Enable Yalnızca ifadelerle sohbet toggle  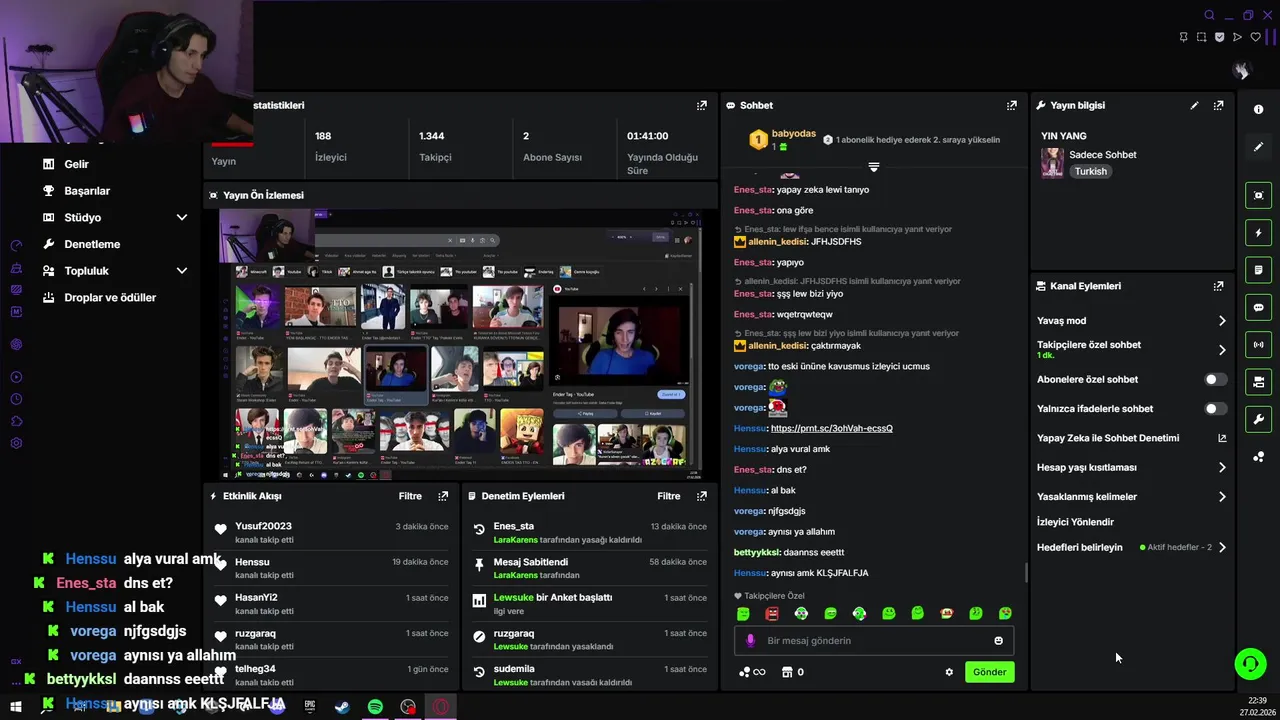[x=1215, y=409]
